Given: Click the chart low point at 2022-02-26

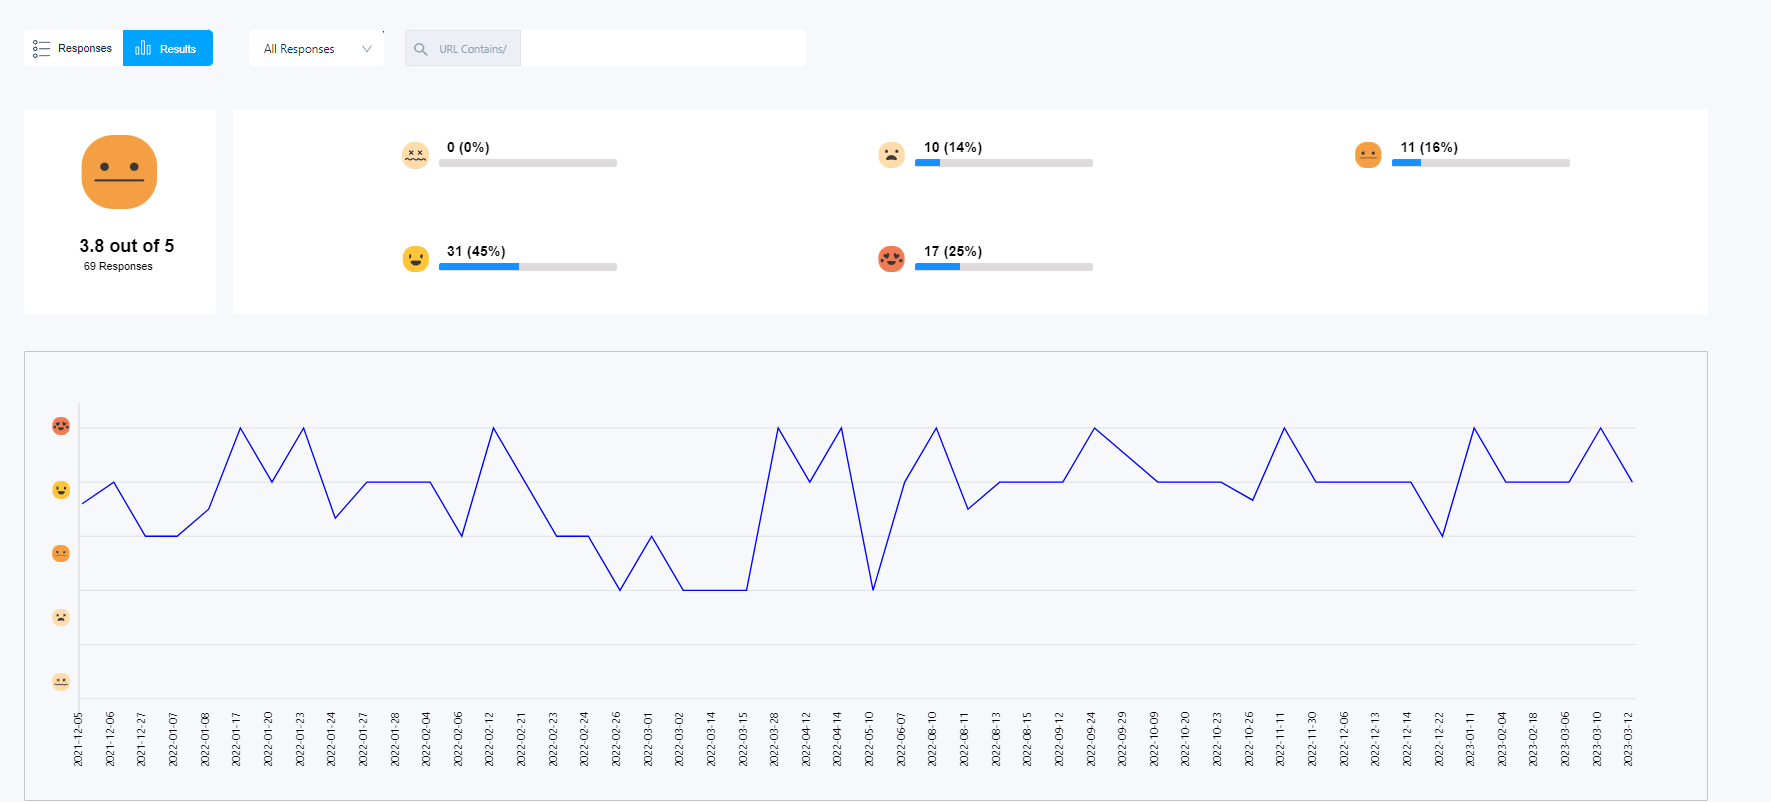Looking at the screenshot, I should coord(620,590).
